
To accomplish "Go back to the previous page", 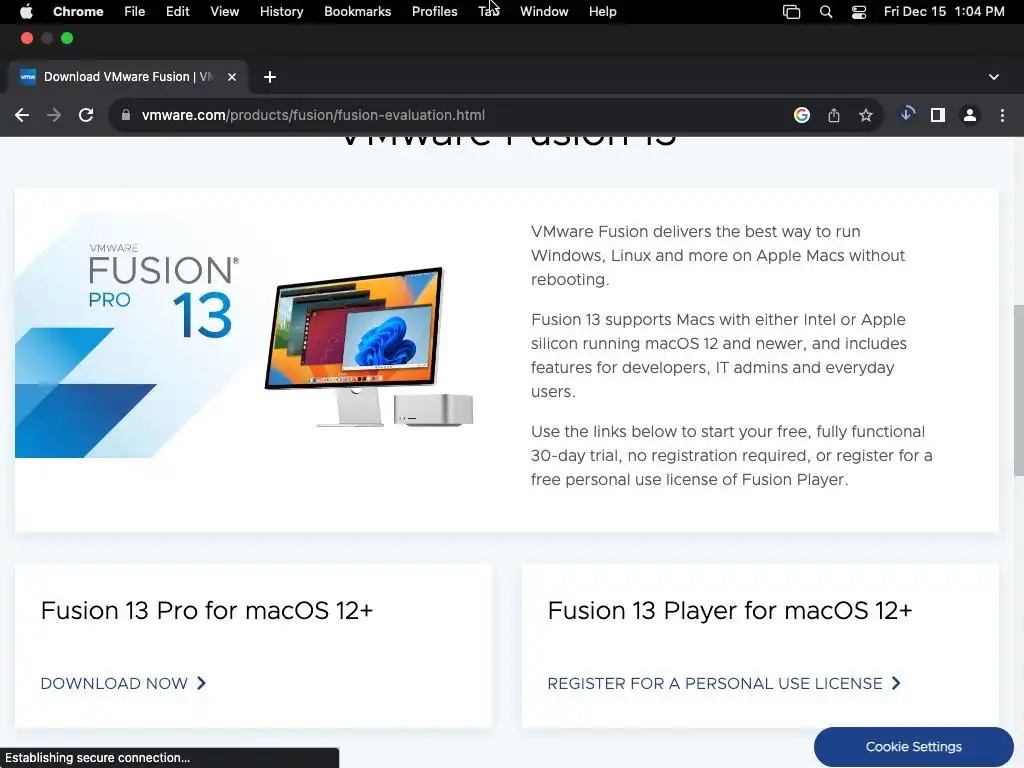I will (22, 115).
